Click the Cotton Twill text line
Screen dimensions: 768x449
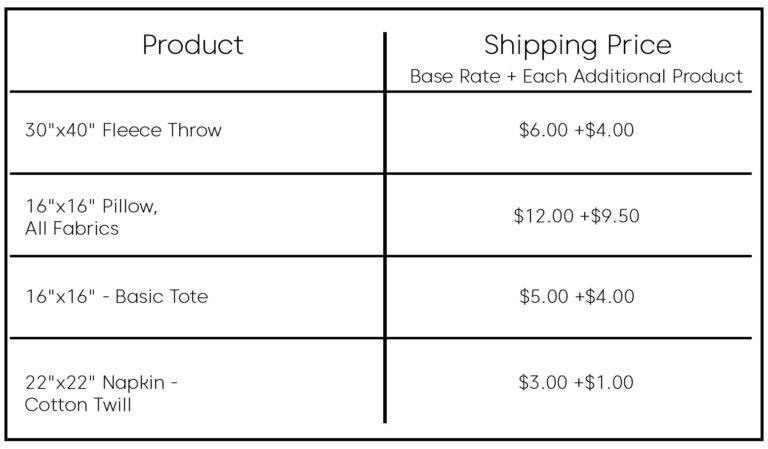coord(79,405)
